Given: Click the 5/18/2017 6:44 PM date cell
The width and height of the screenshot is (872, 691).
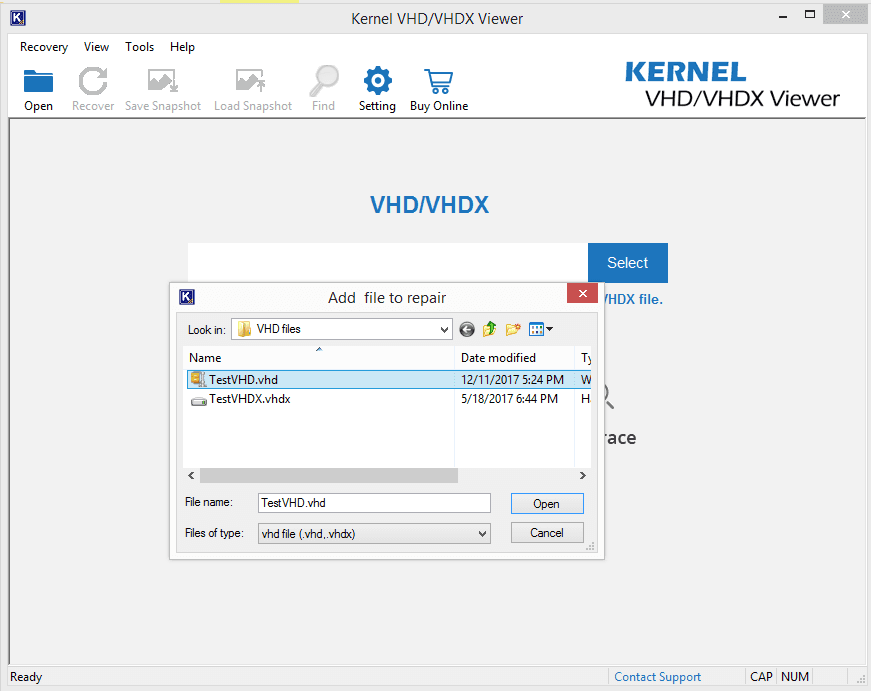Looking at the screenshot, I should click(x=509, y=399).
